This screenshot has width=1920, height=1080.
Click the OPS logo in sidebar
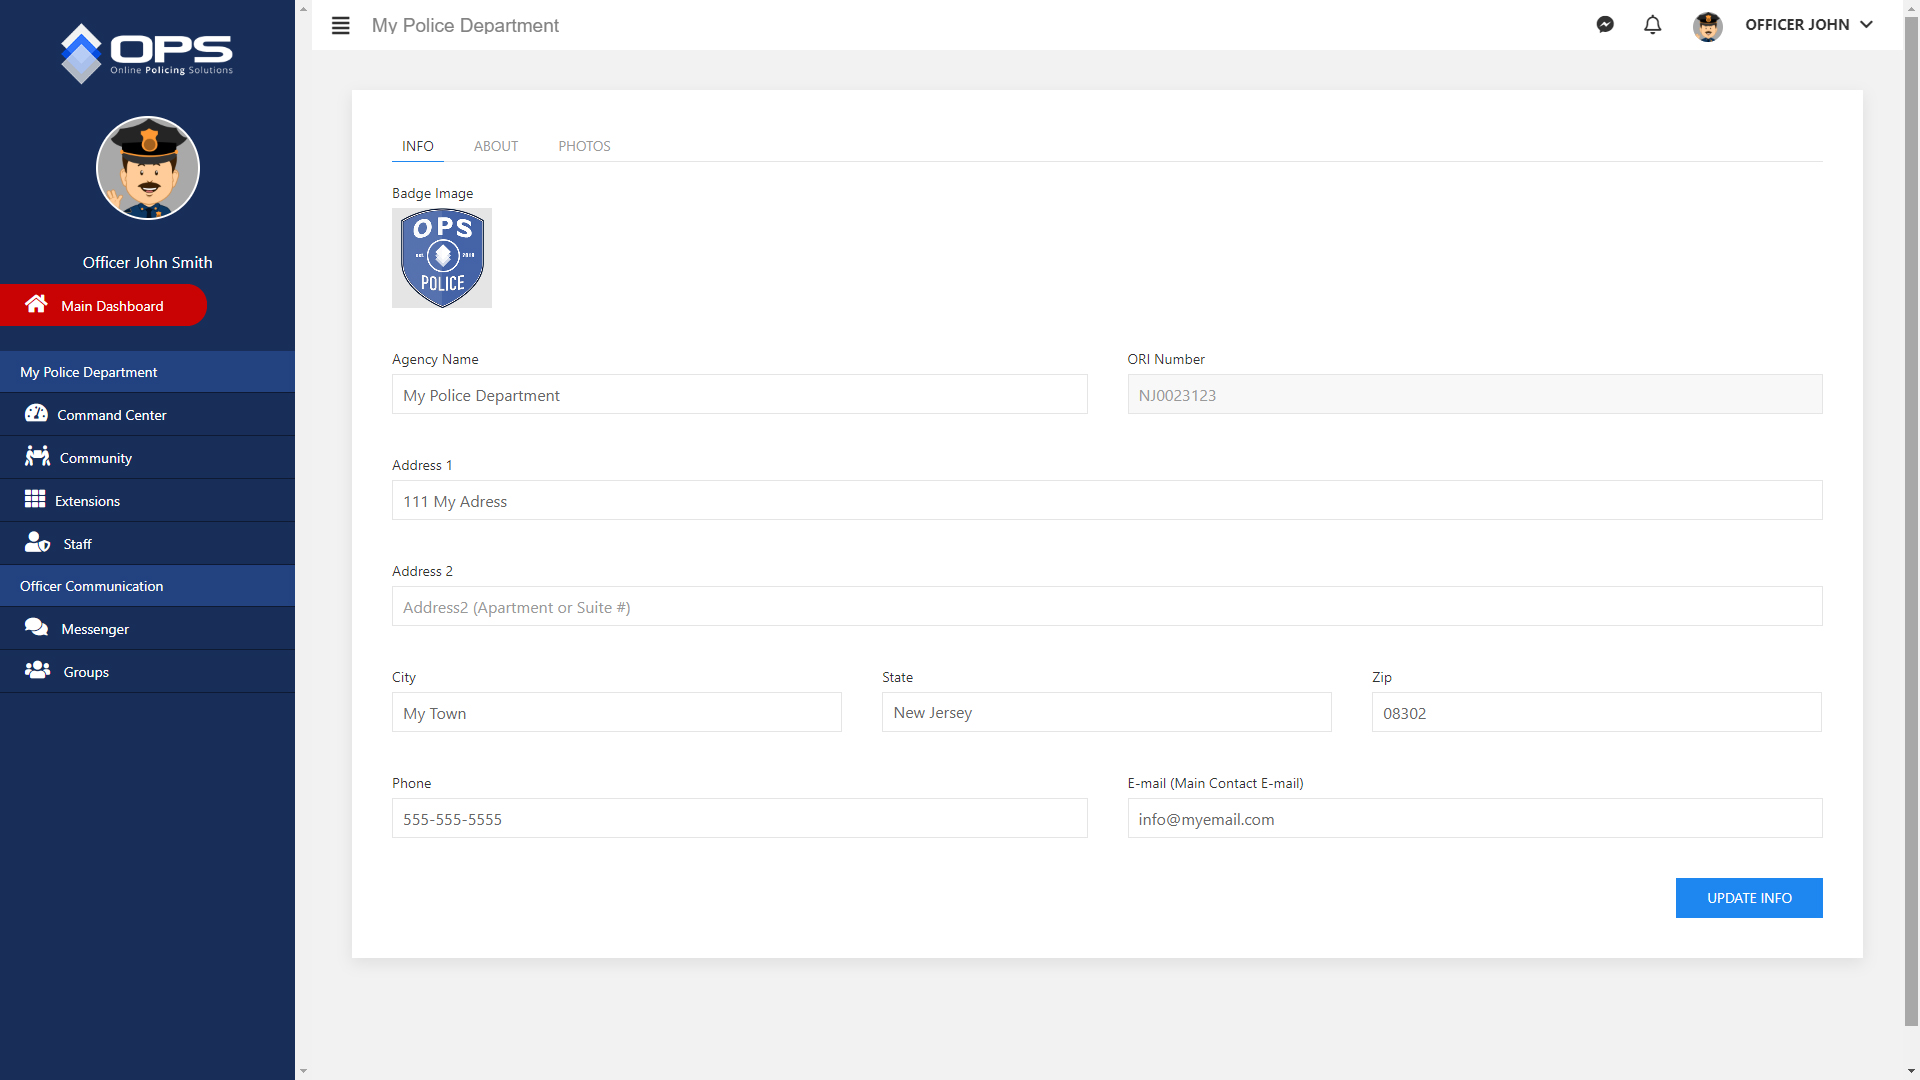[x=147, y=53]
